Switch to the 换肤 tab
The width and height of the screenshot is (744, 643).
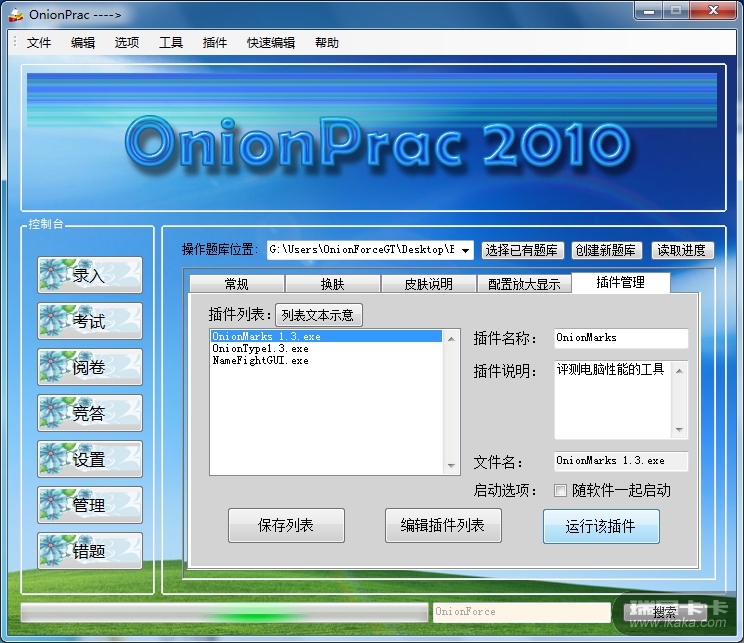point(333,284)
